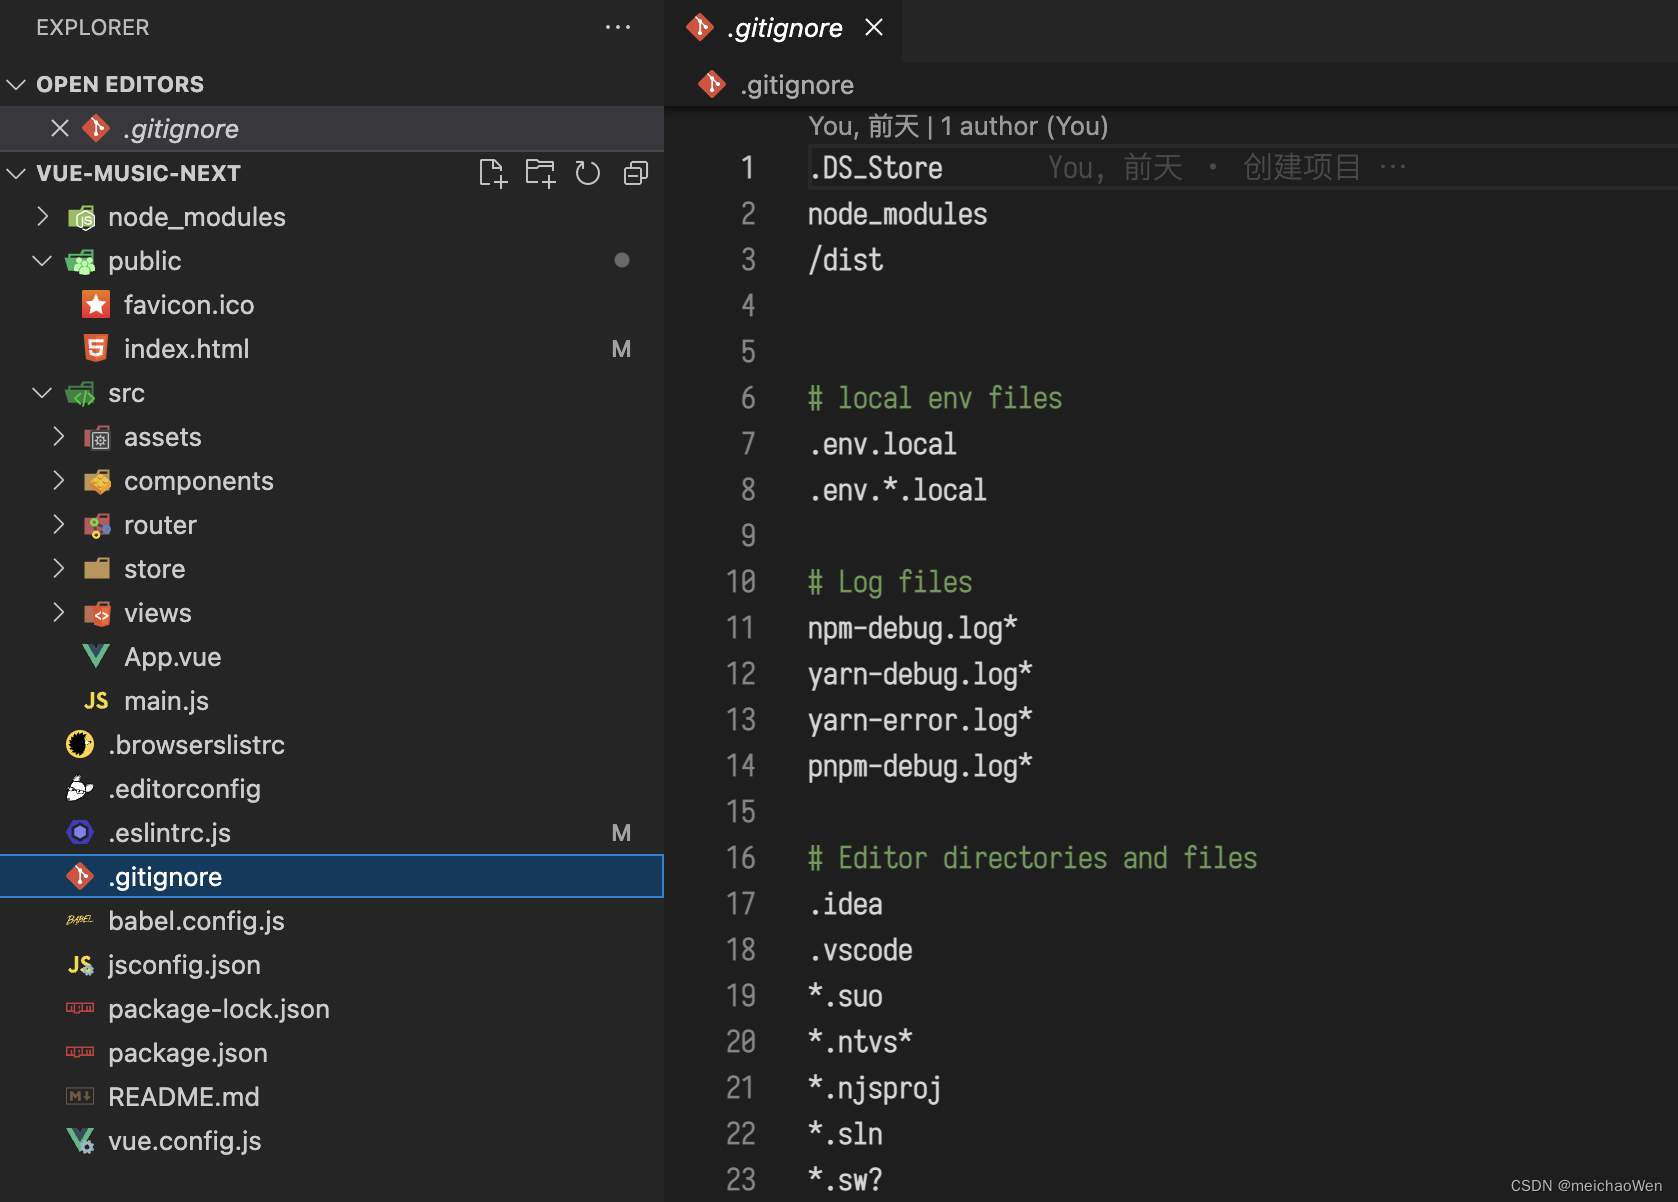Click the git icon in the breadcrumb bar
Image resolution: width=1678 pixels, height=1202 pixels.
pos(712,84)
